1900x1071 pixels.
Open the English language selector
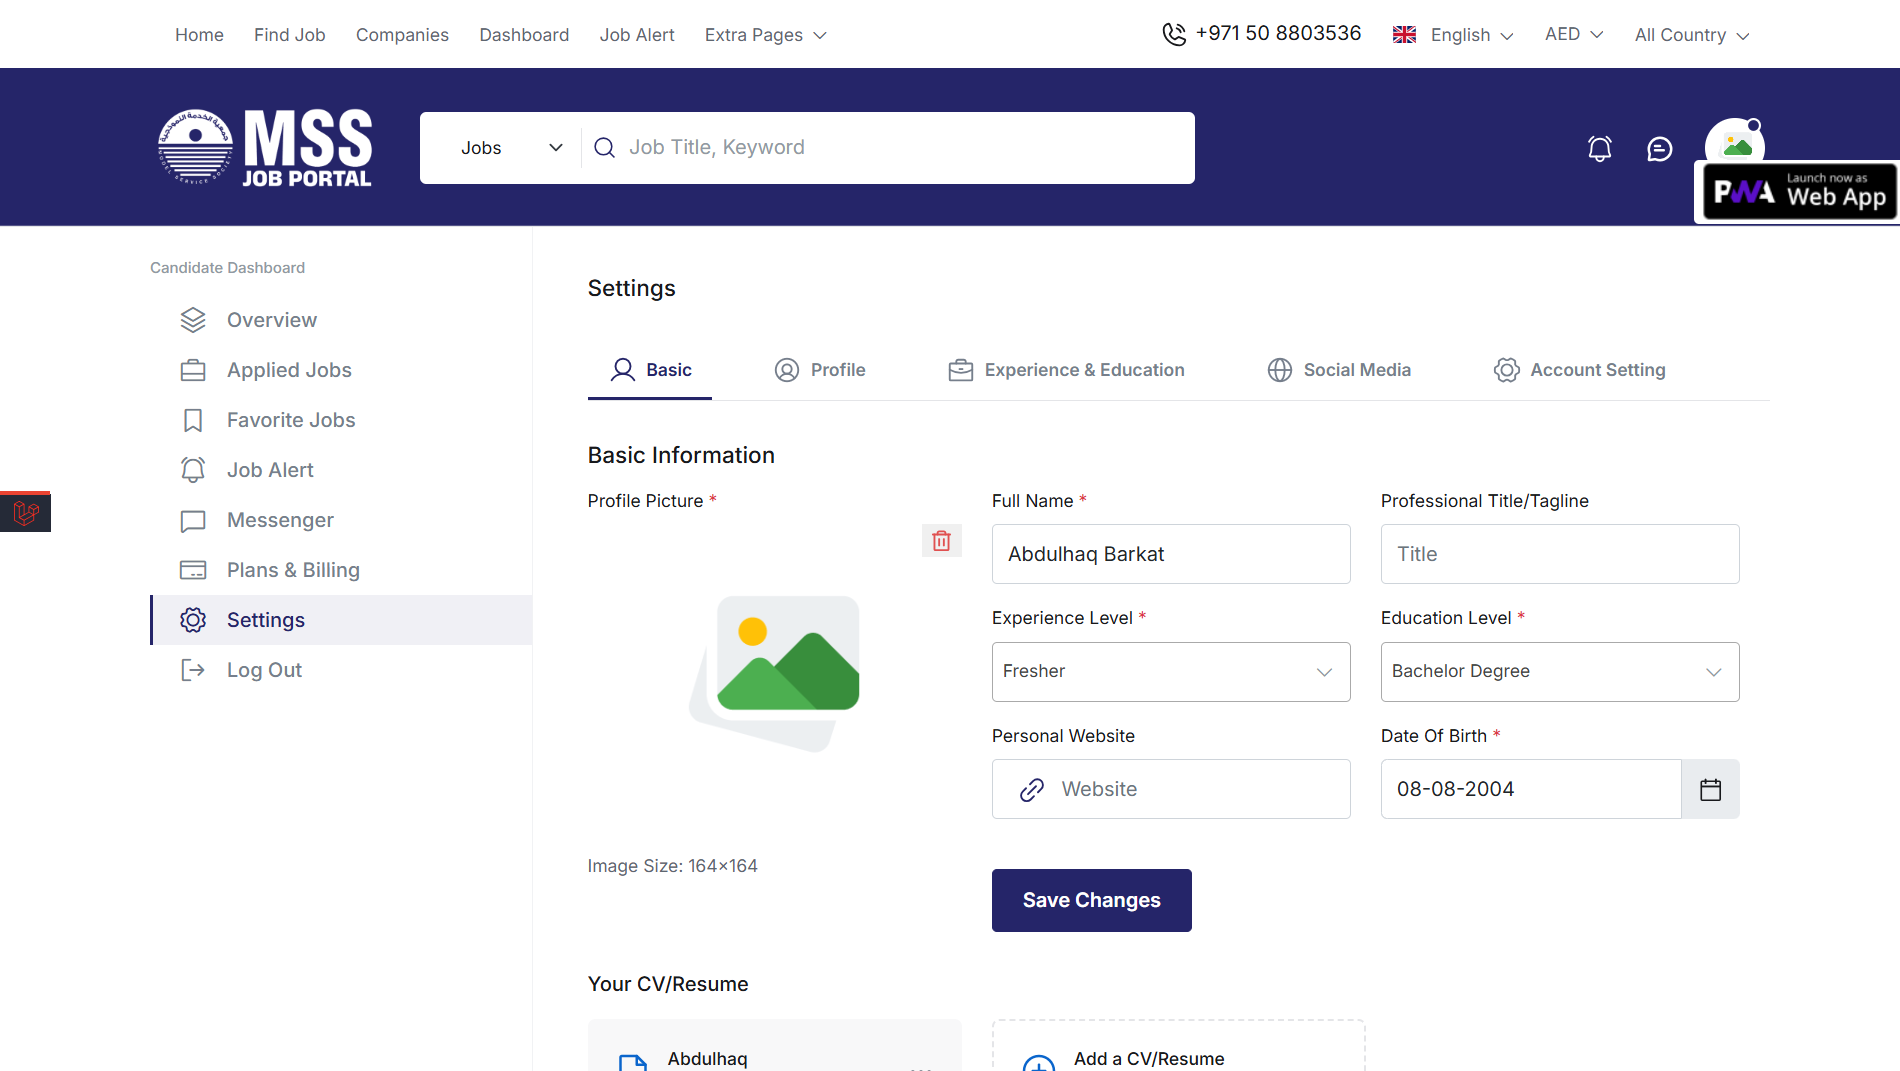(x=1454, y=35)
